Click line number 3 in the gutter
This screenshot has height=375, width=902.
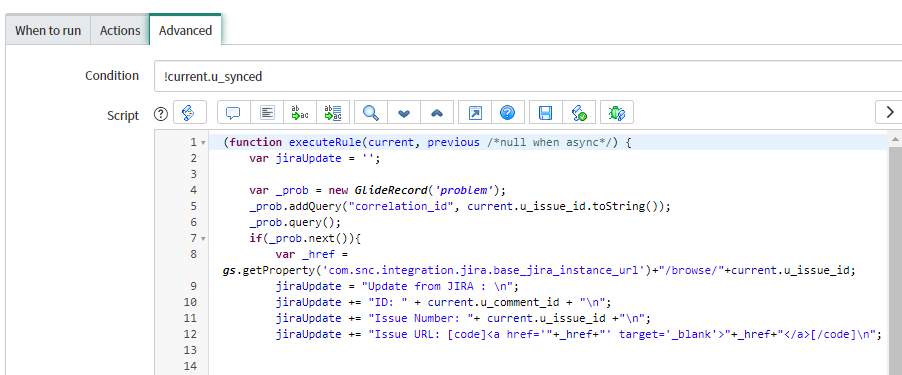[x=193, y=174]
